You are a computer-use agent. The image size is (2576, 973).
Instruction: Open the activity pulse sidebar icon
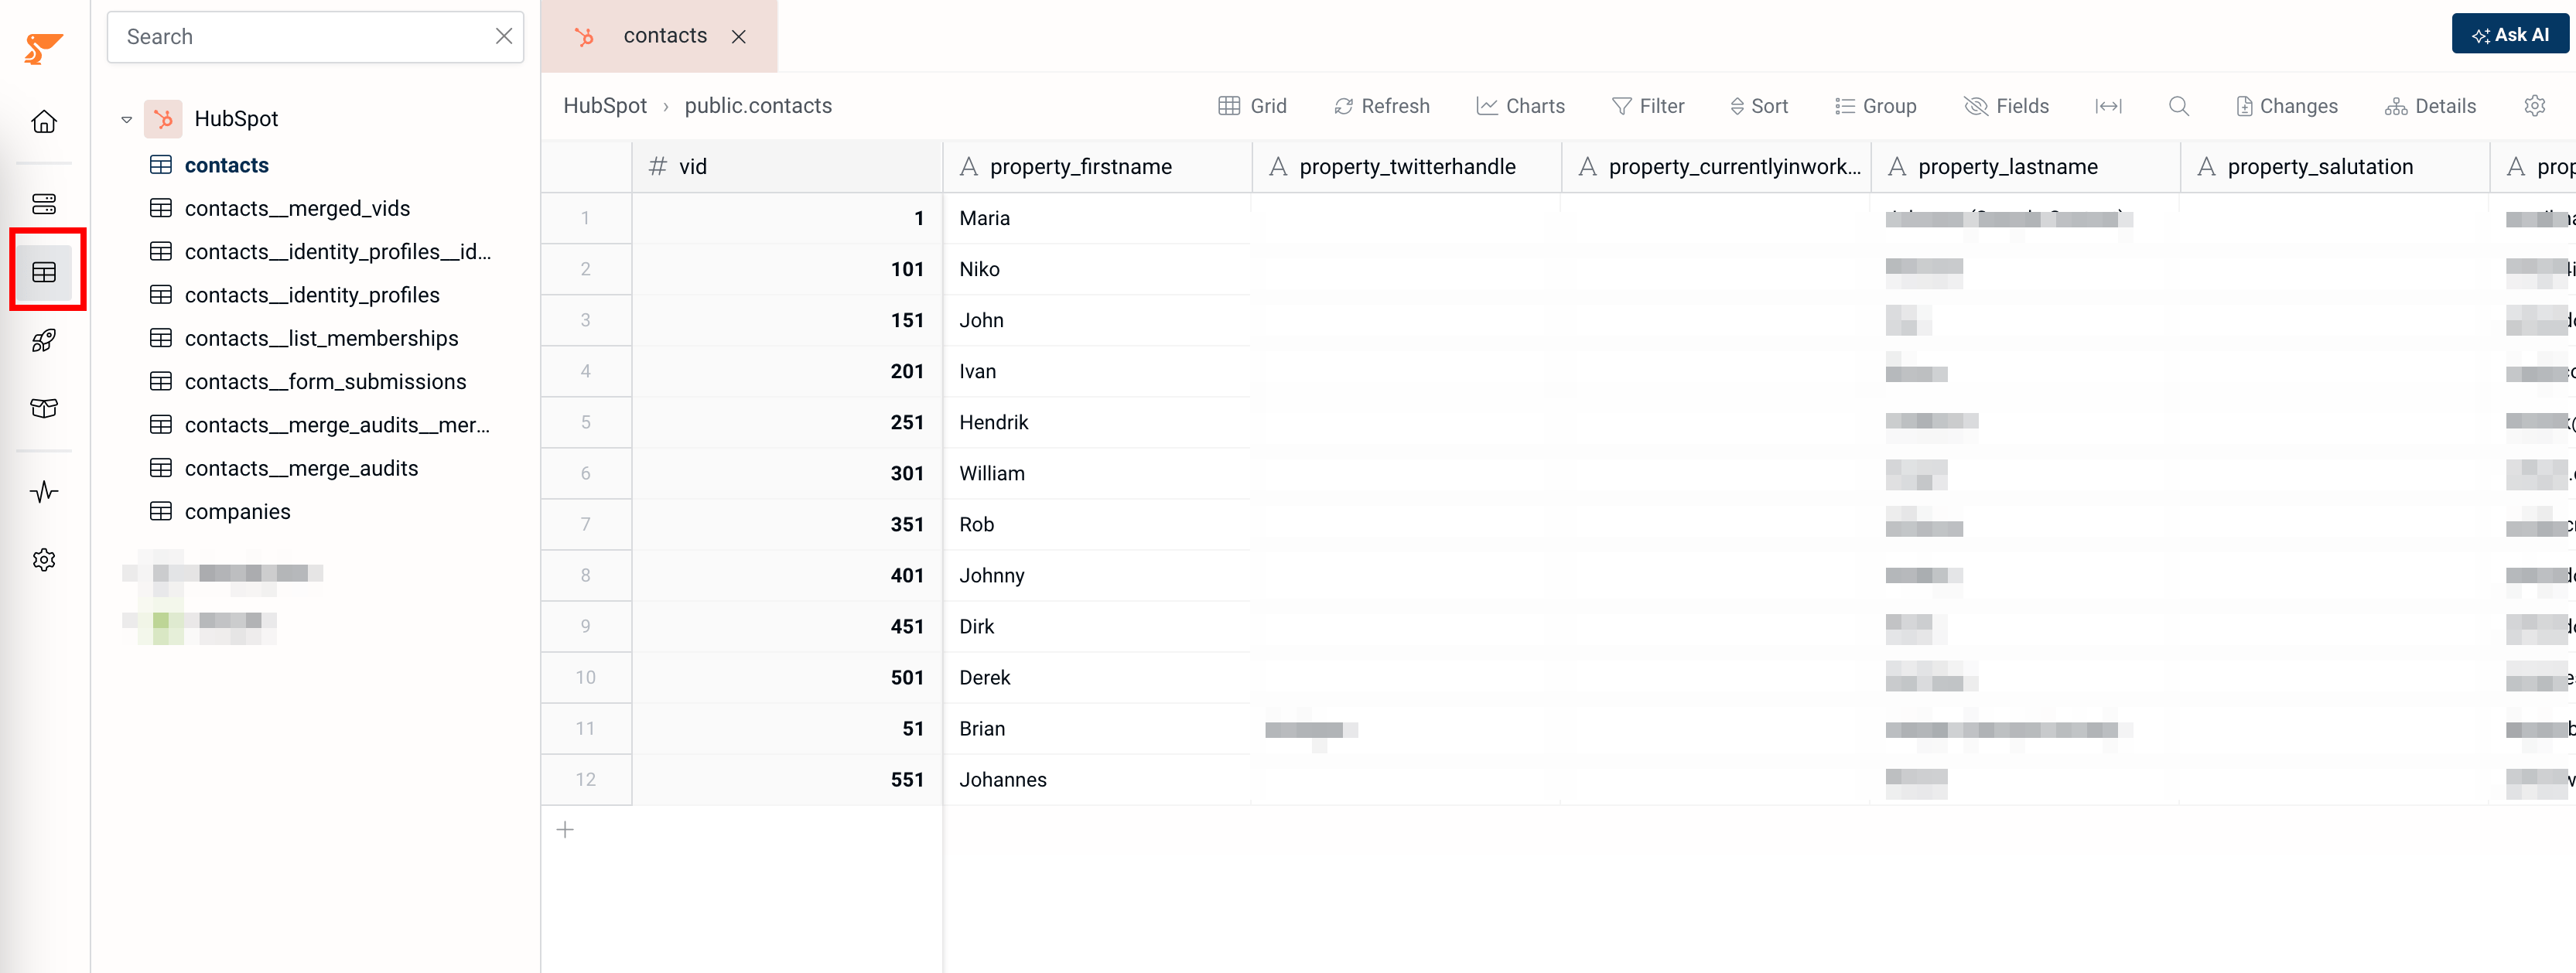coord(44,491)
